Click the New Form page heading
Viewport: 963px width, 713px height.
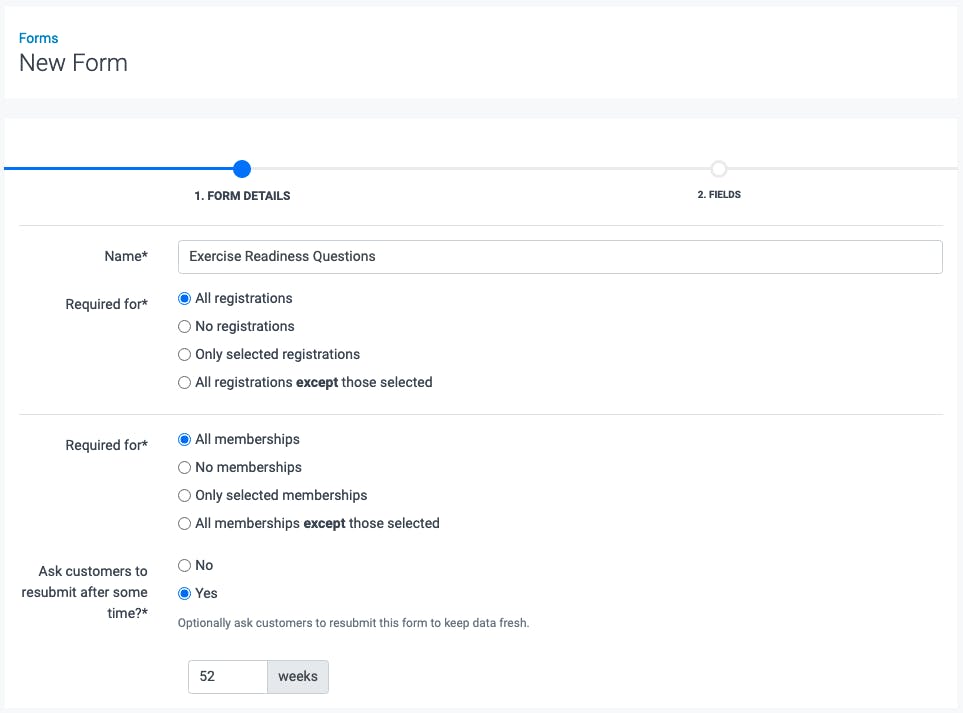pos(73,62)
